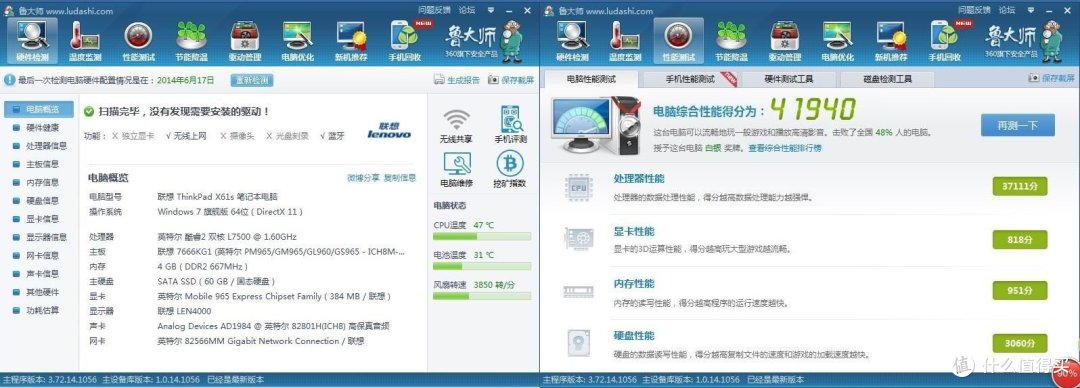This screenshot has width=1080, height=388.
Task: Click the graphics card icon beside 显卡性能
Action: (x=578, y=239)
